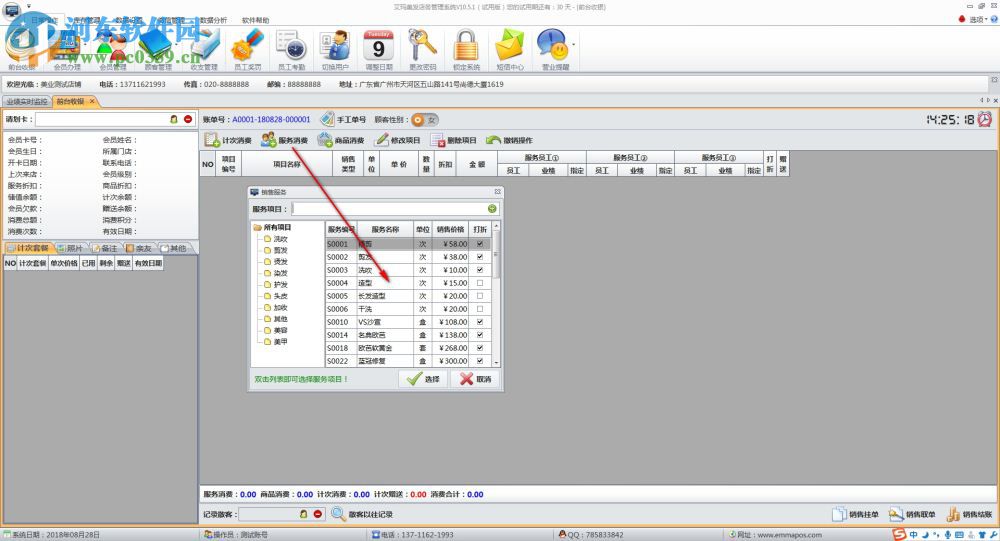Click 手工单号 tag icon
This screenshot has height=541, width=1000.
[327, 119]
